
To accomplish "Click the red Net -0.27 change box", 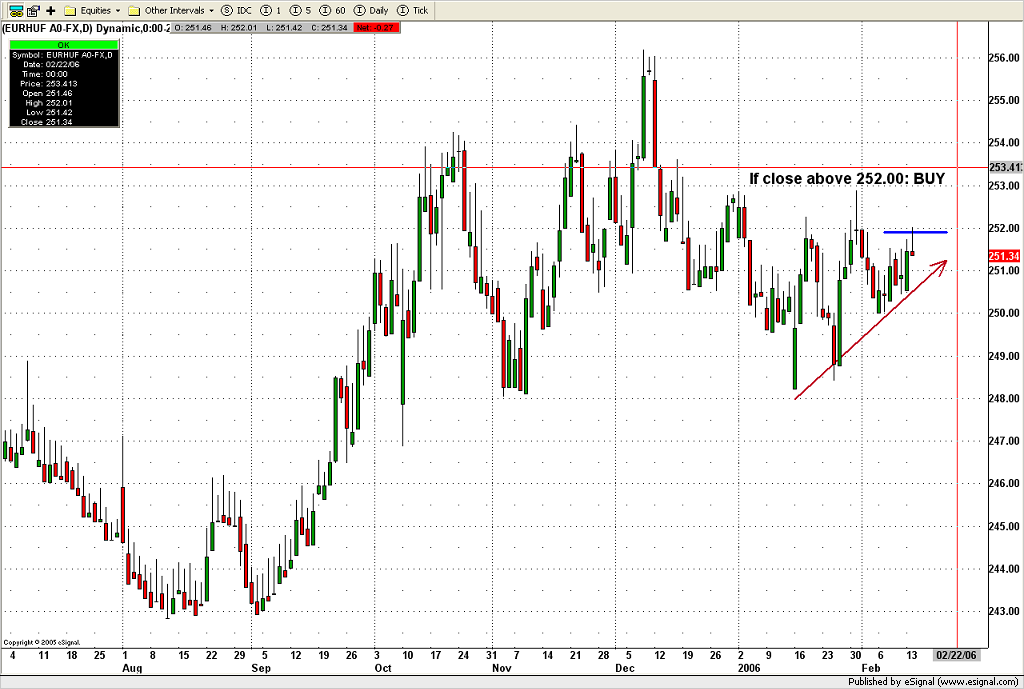I will coord(379,28).
